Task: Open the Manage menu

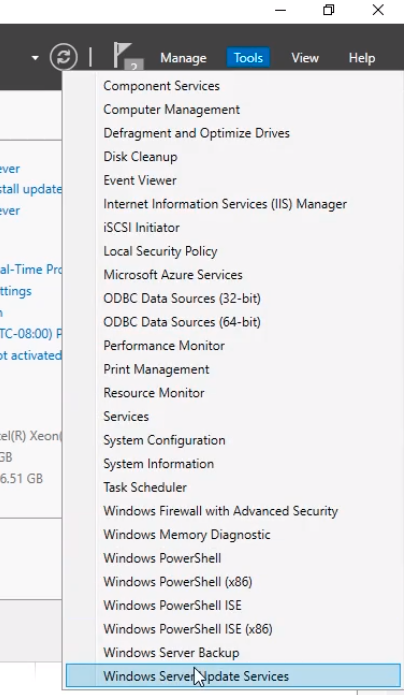Action: tap(183, 58)
